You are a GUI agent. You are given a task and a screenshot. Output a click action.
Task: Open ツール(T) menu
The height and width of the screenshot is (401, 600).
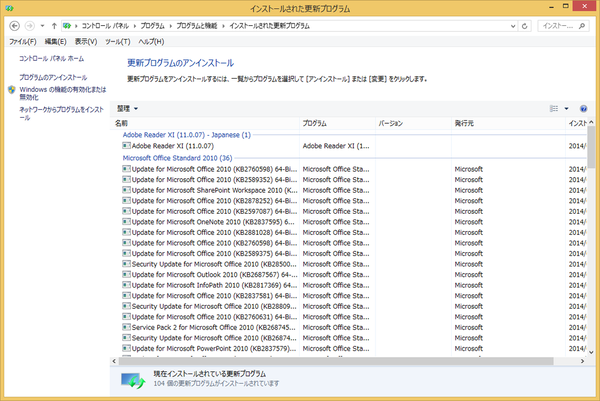pos(117,42)
